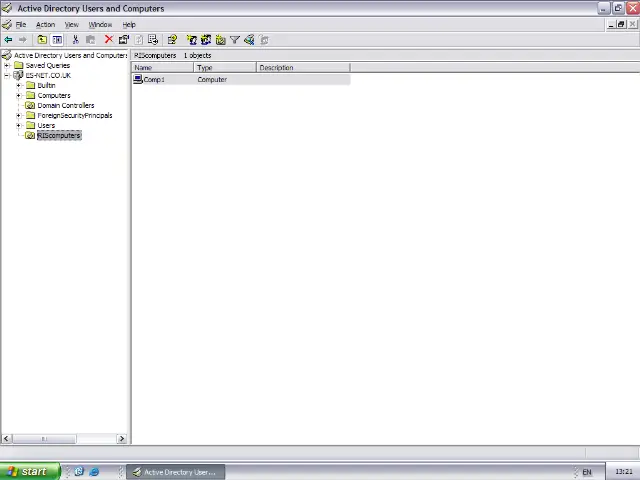Select ForeignSecurityPrincipals in the tree

click(x=75, y=116)
